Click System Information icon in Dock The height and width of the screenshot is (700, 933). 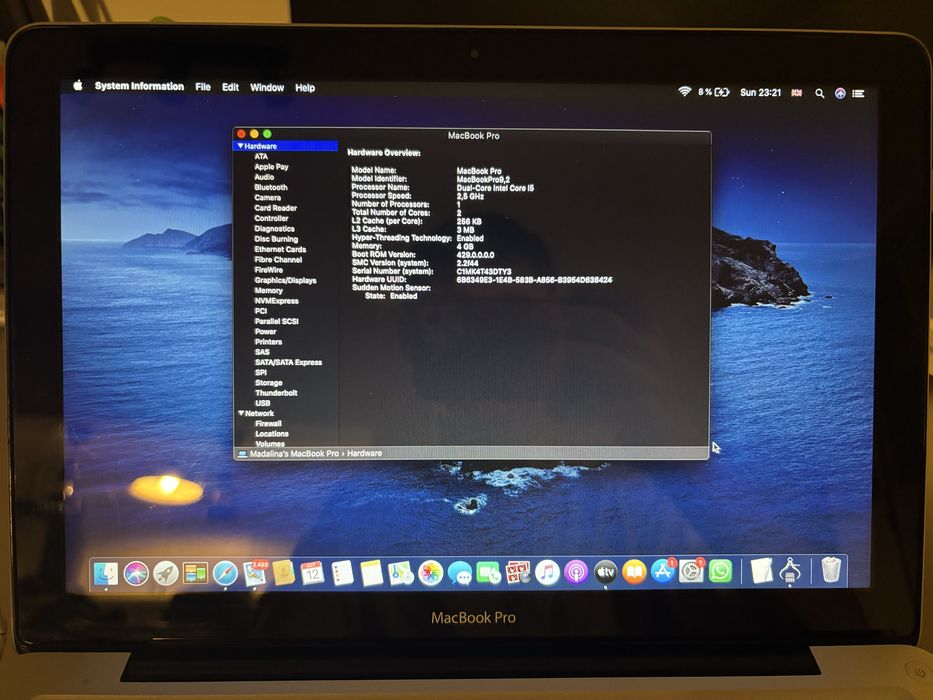[x=790, y=571]
